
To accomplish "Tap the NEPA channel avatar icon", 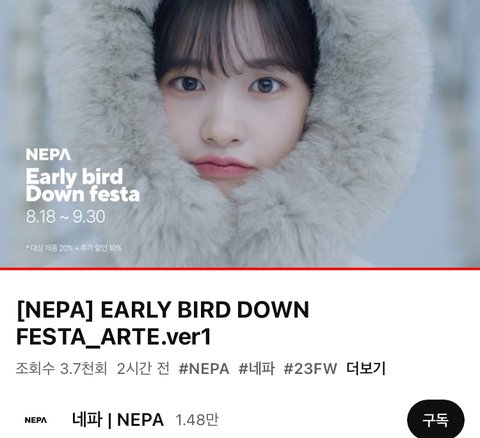I will (36, 420).
